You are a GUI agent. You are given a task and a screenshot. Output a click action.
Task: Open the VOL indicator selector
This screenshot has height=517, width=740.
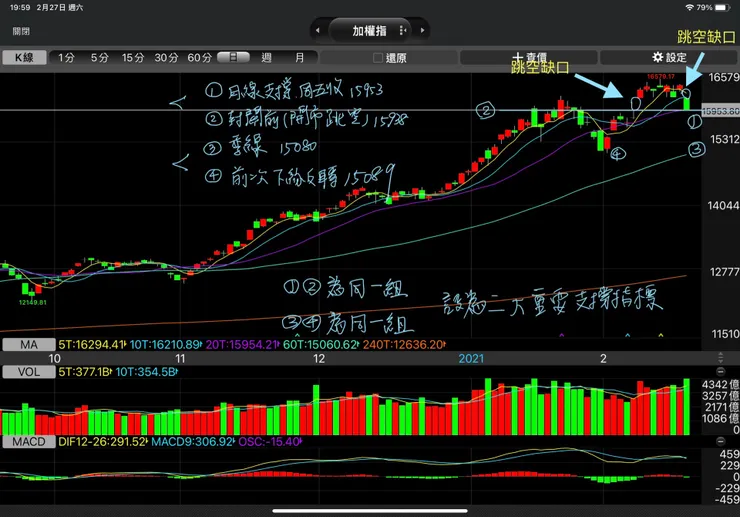(x=29, y=372)
